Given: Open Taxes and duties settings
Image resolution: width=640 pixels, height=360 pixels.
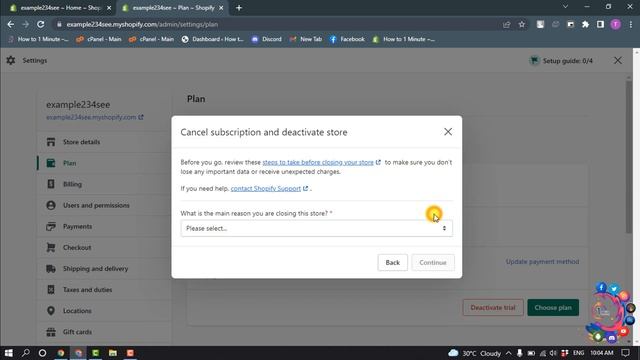Looking at the screenshot, I should point(87,289).
